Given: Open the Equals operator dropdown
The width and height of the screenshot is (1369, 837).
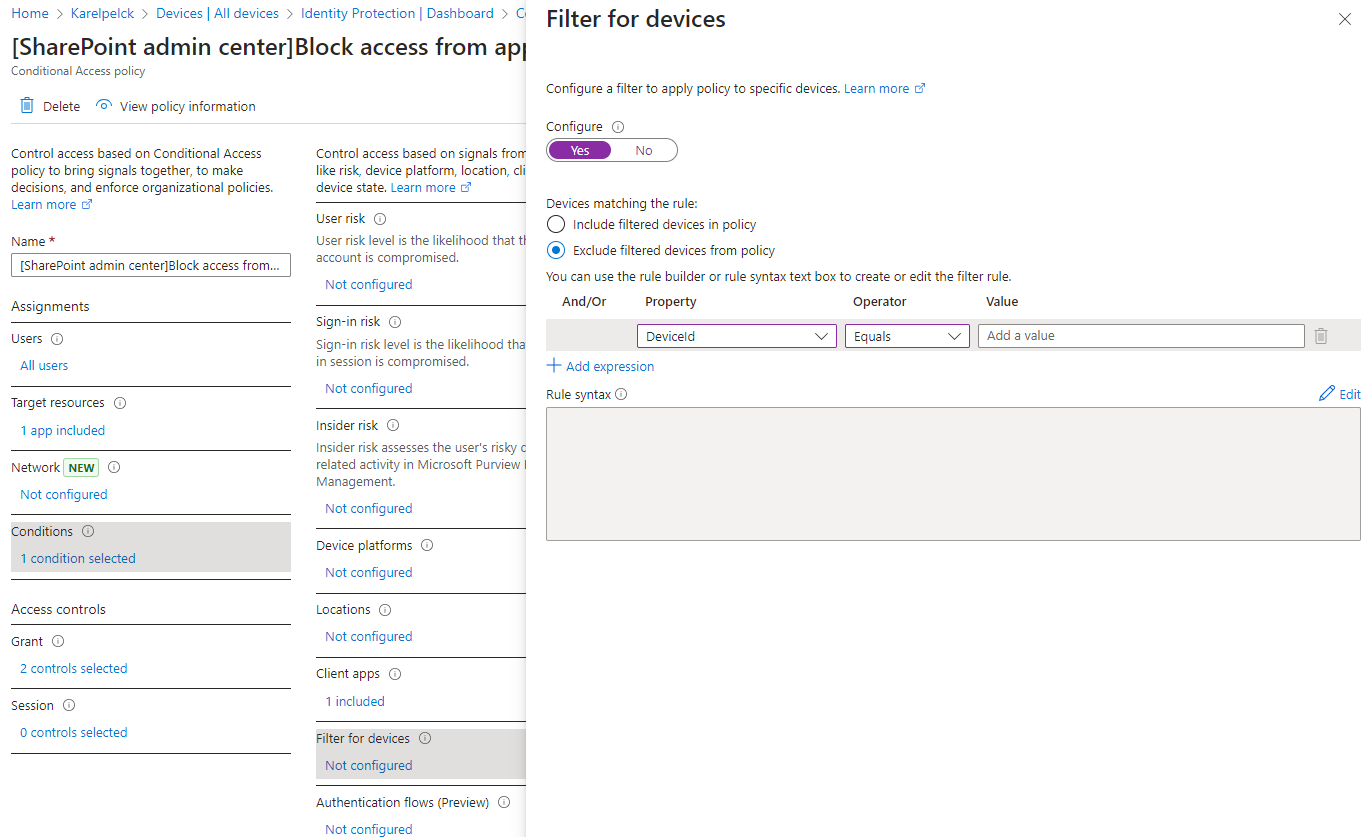Looking at the screenshot, I should pos(906,337).
